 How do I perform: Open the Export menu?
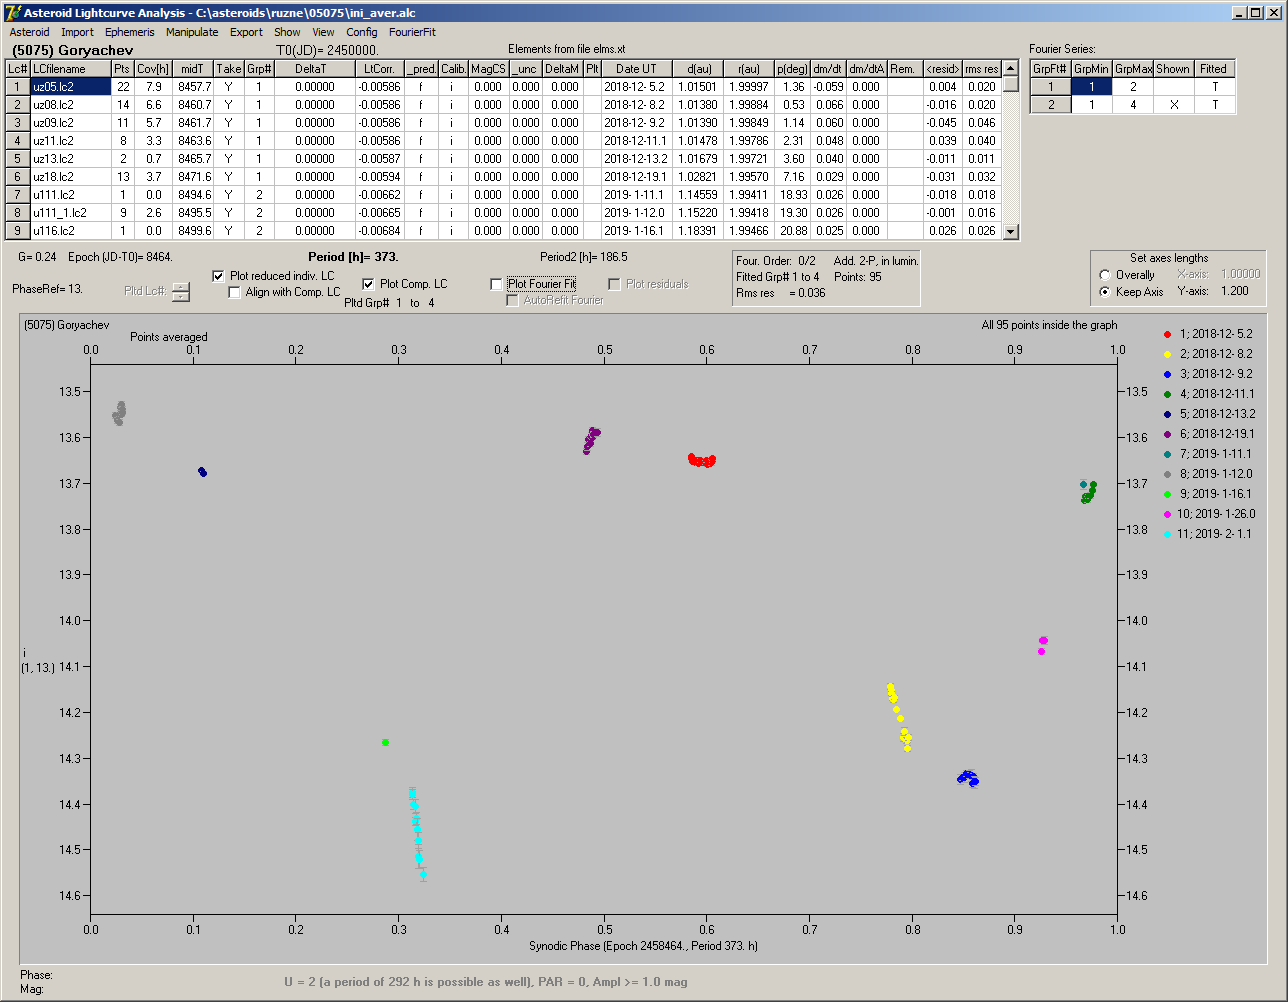pos(246,32)
